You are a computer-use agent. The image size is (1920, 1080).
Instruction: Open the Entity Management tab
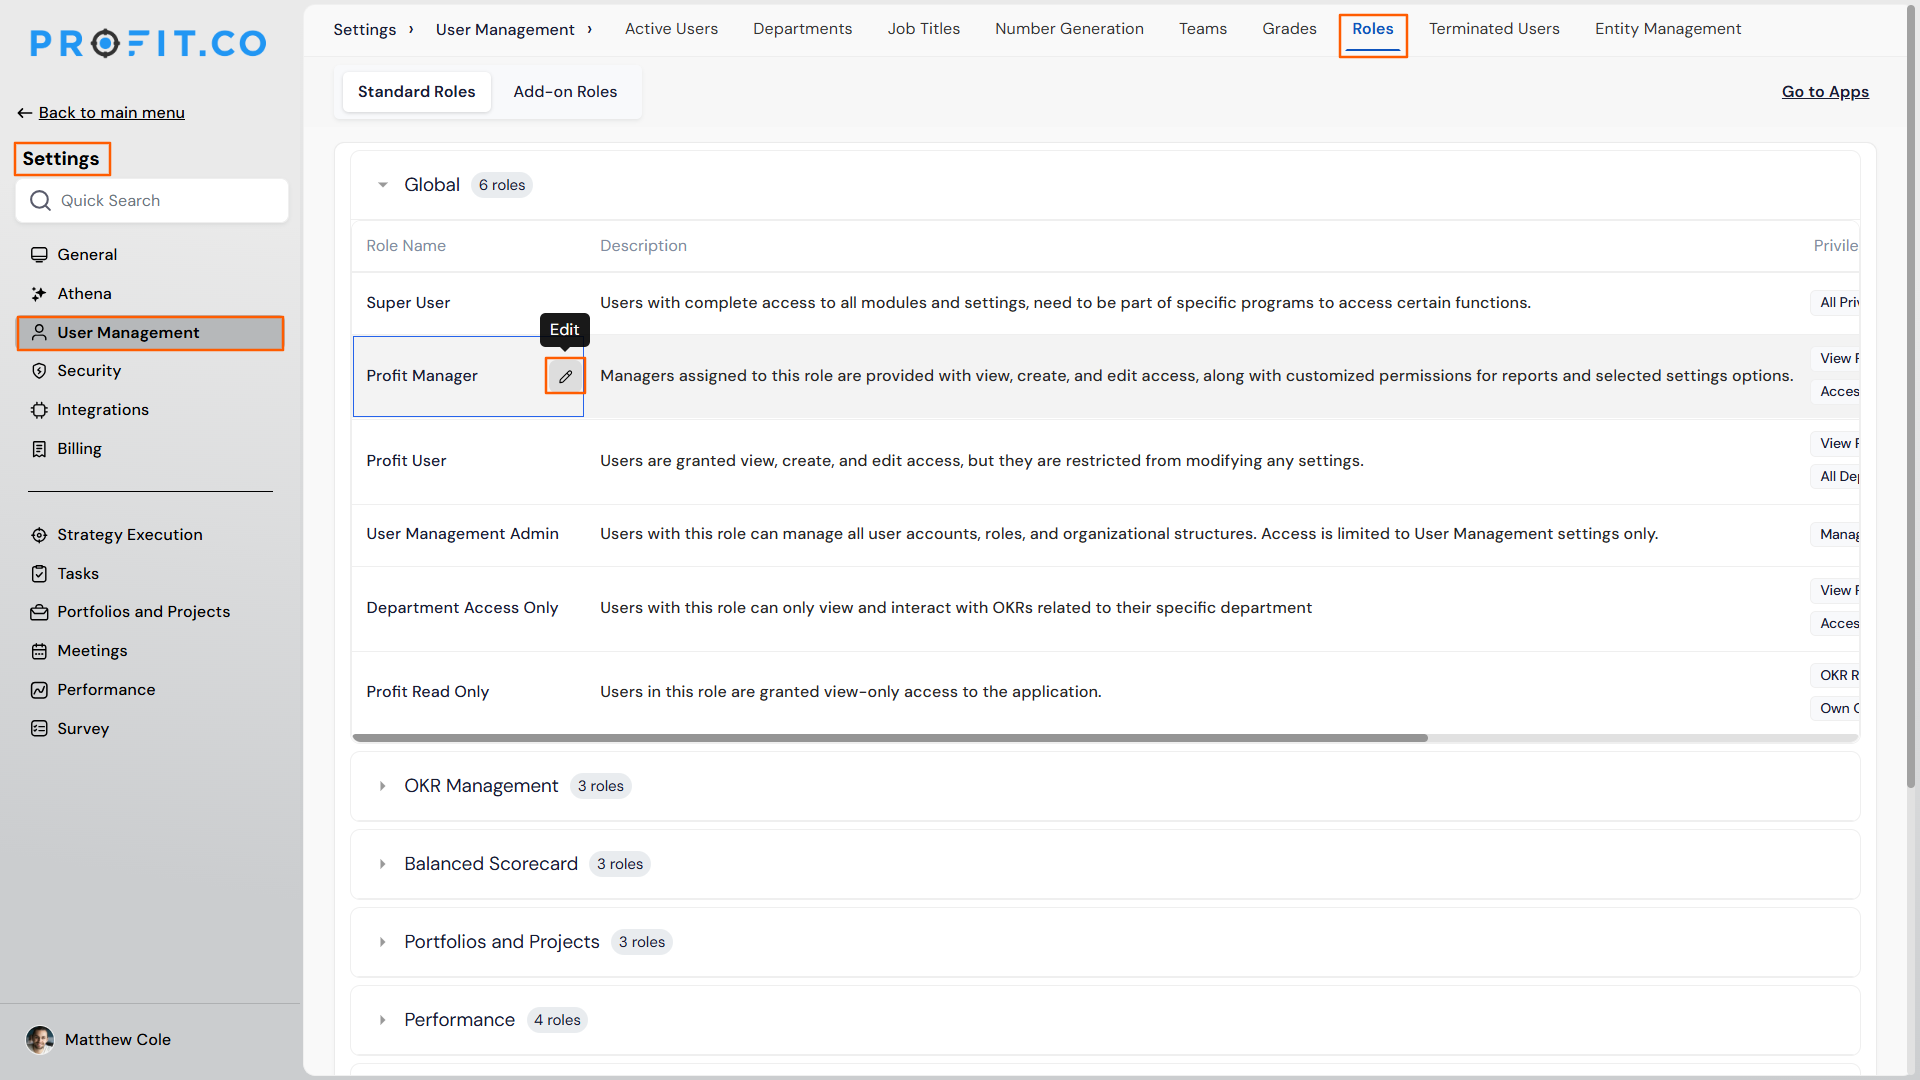pos(1667,29)
